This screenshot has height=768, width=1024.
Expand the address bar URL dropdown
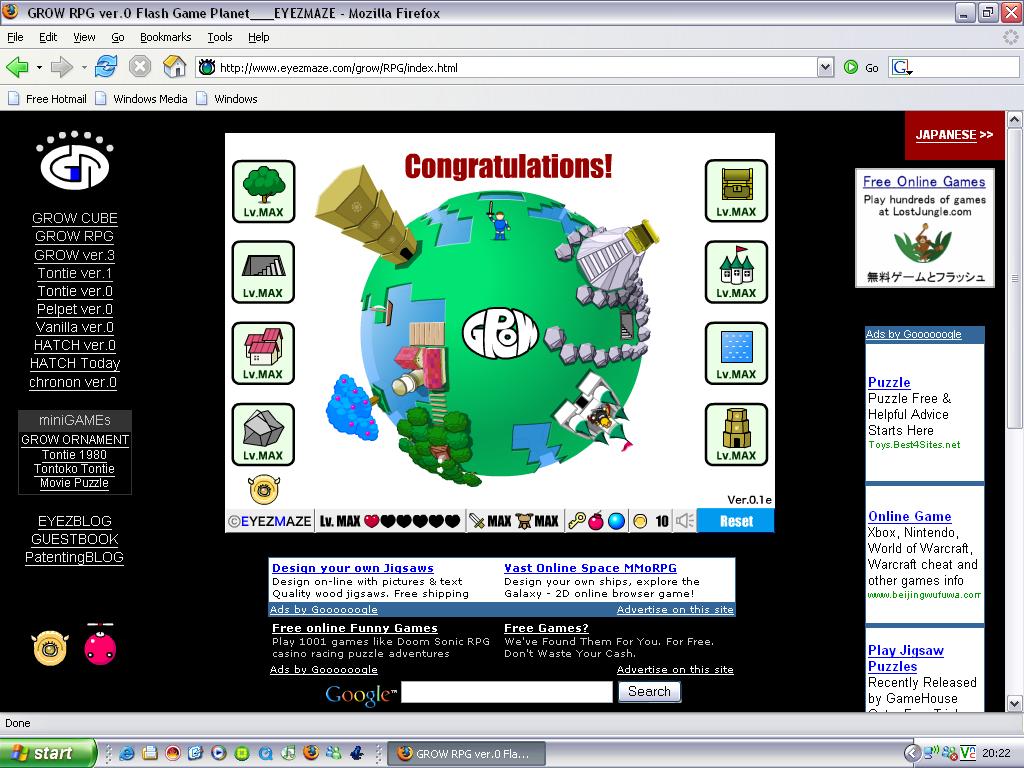[825, 67]
